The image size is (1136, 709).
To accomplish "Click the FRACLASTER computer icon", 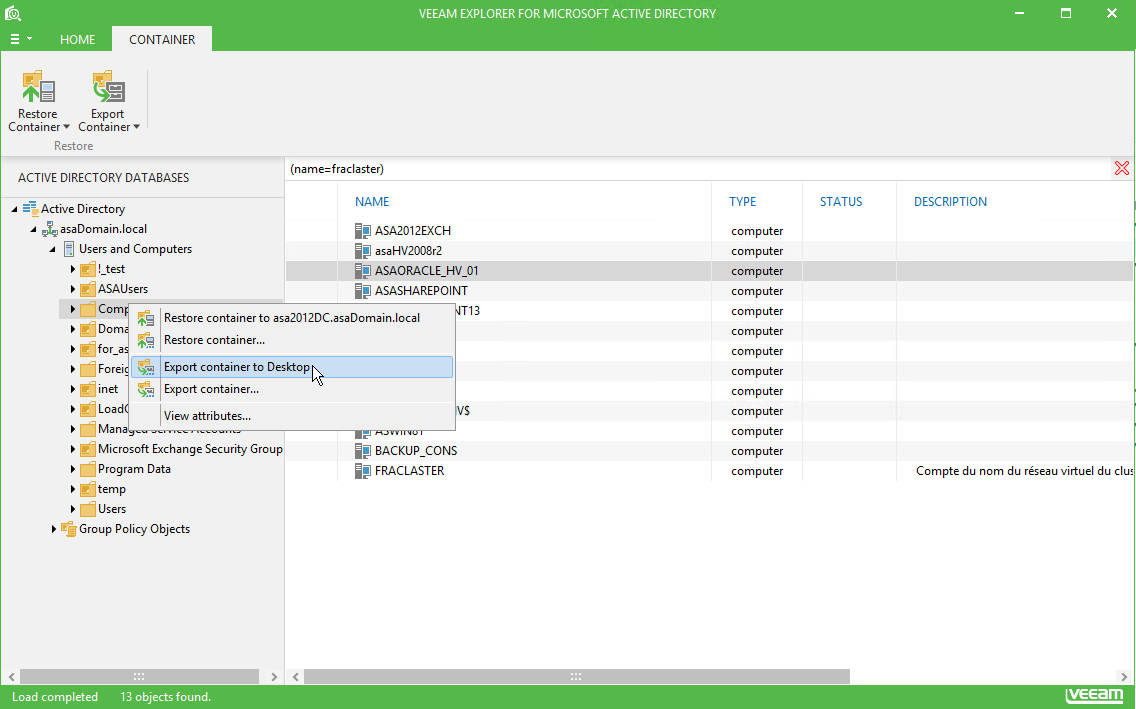I will [x=362, y=471].
